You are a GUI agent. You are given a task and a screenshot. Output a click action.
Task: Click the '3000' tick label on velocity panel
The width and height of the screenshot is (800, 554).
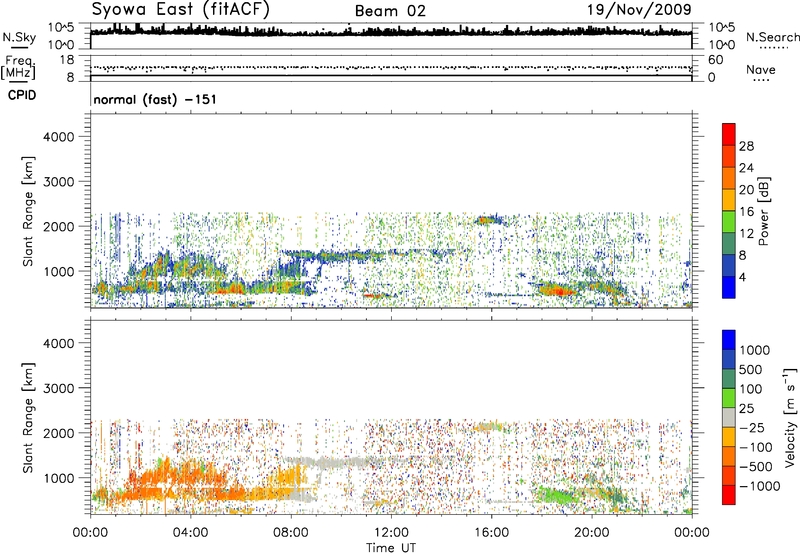click(x=58, y=388)
